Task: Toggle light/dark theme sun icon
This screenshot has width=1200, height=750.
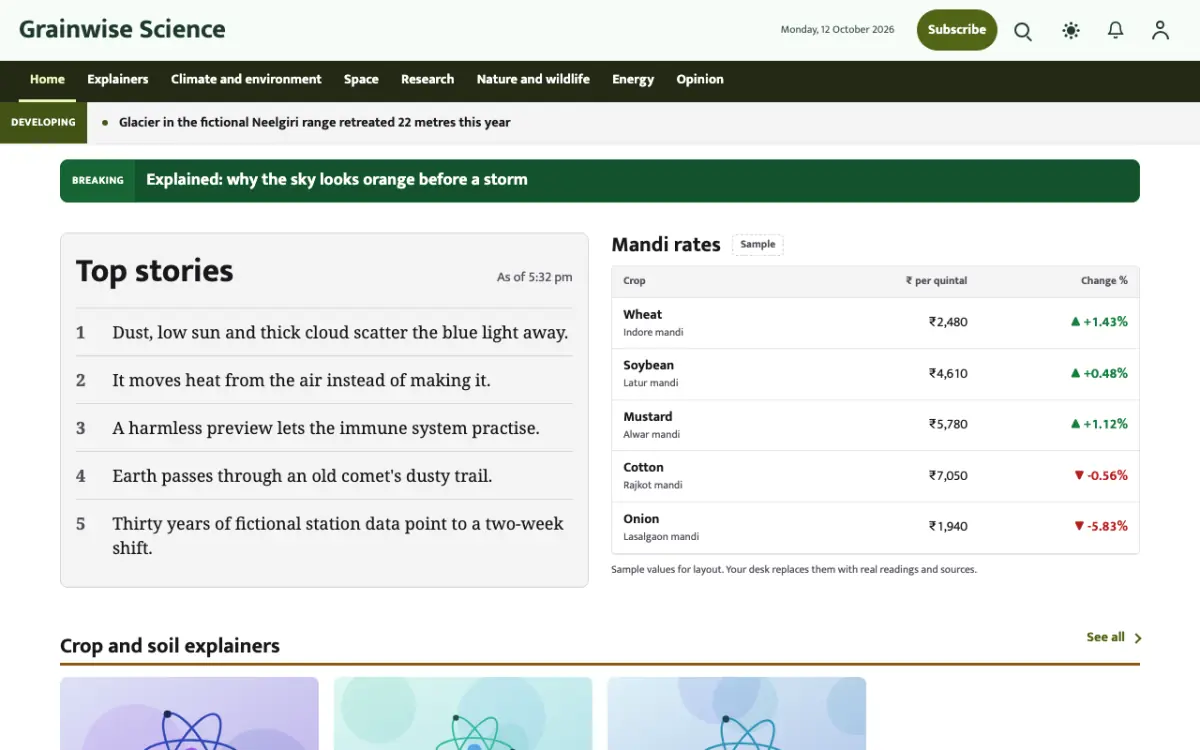Action: click(1071, 31)
